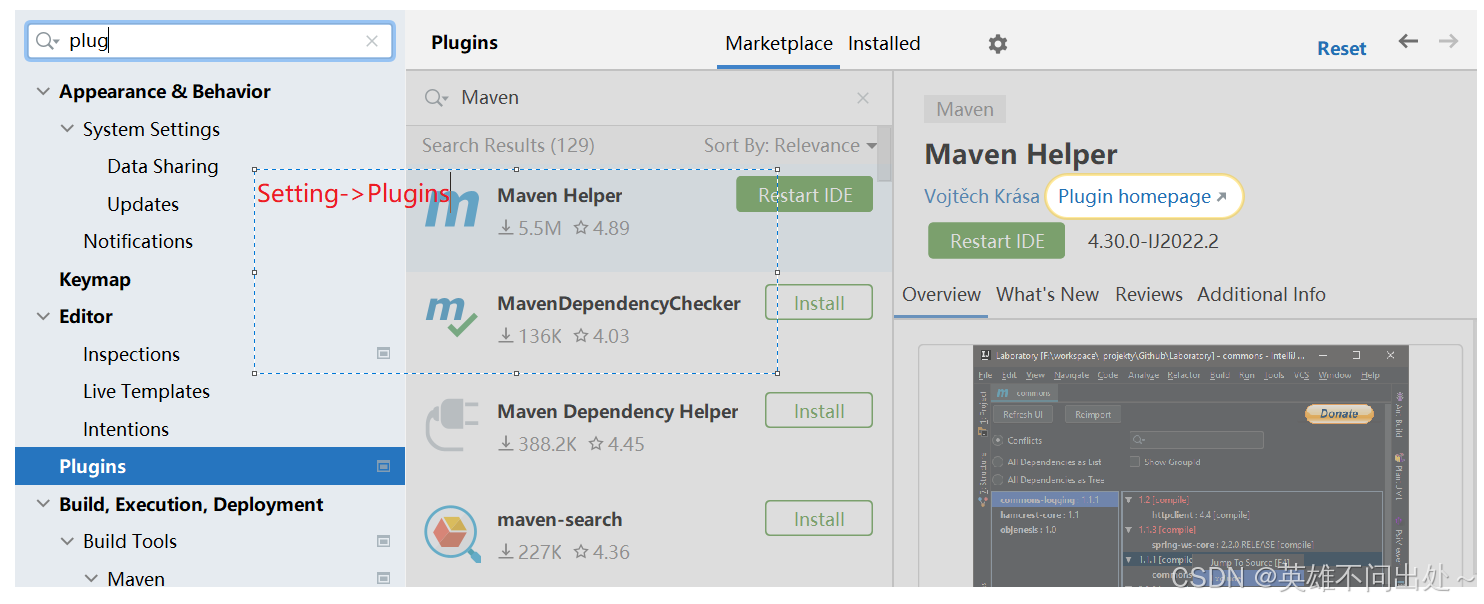Install Maven Dependency Helper plugin
This screenshot has width=1484, height=604.
pyautogui.click(x=819, y=411)
